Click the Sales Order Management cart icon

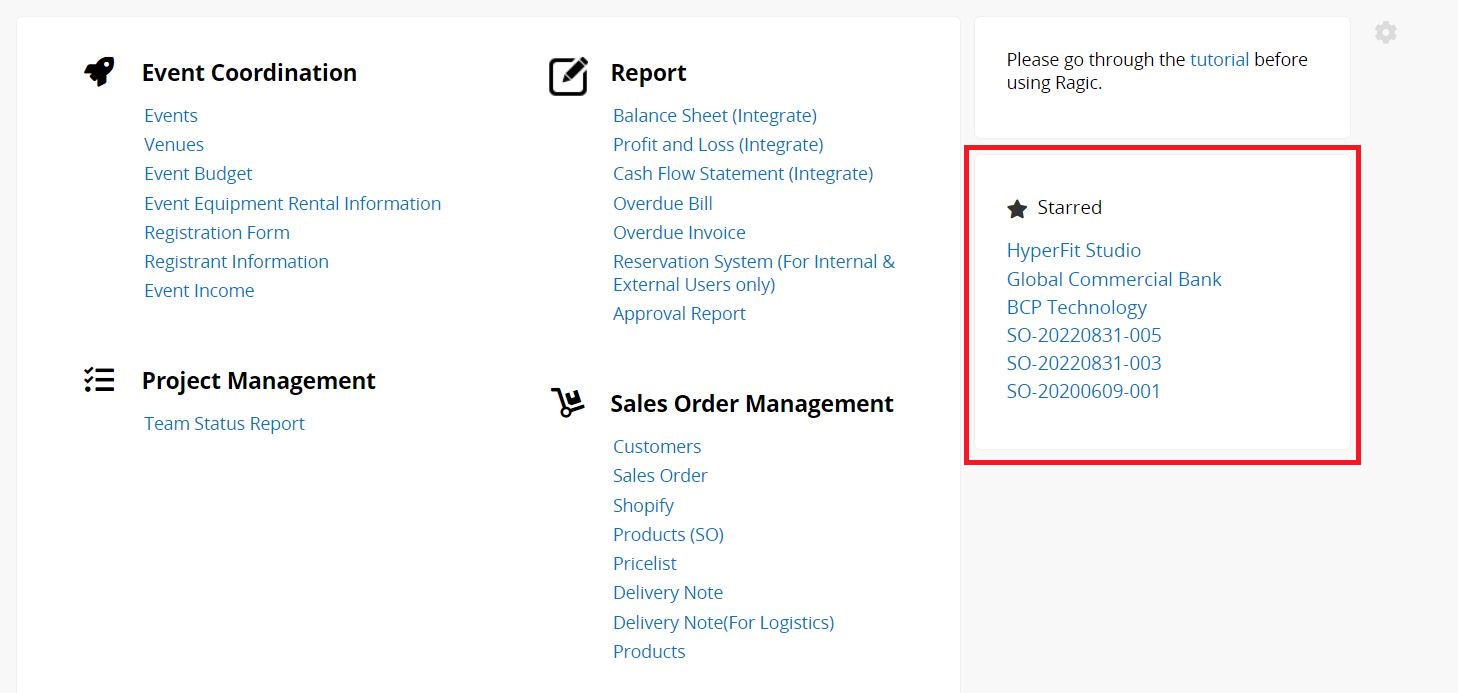pyautogui.click(x=567, y=402)
